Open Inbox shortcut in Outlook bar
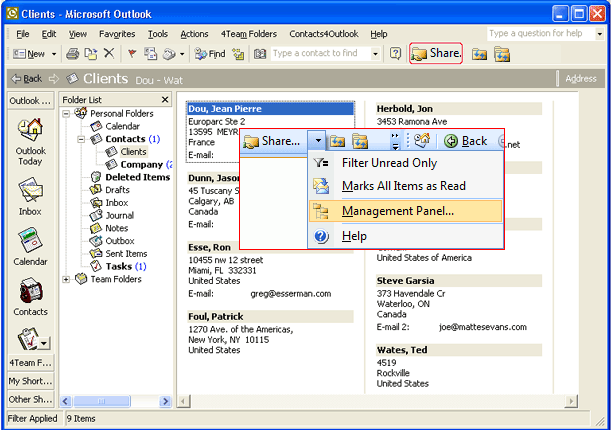The image size is (611, 430). [x=30, y=197]
